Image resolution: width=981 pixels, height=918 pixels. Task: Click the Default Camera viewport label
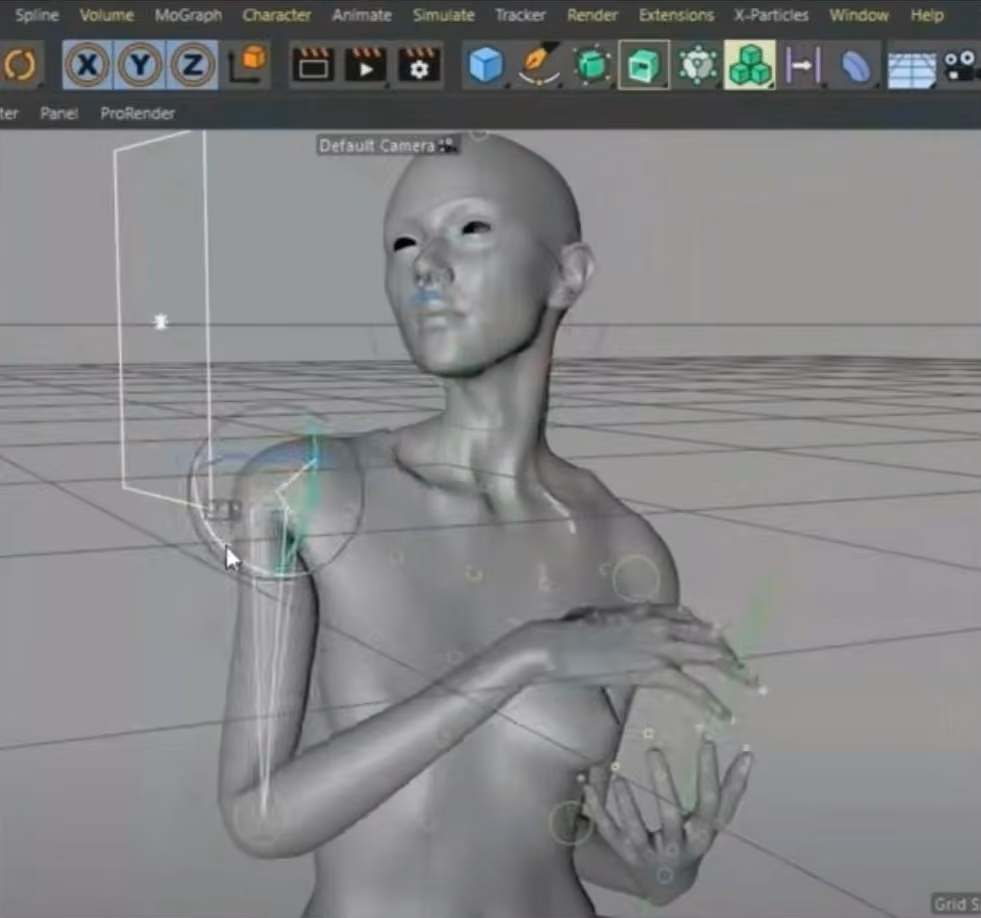click(x=377, y=146)
